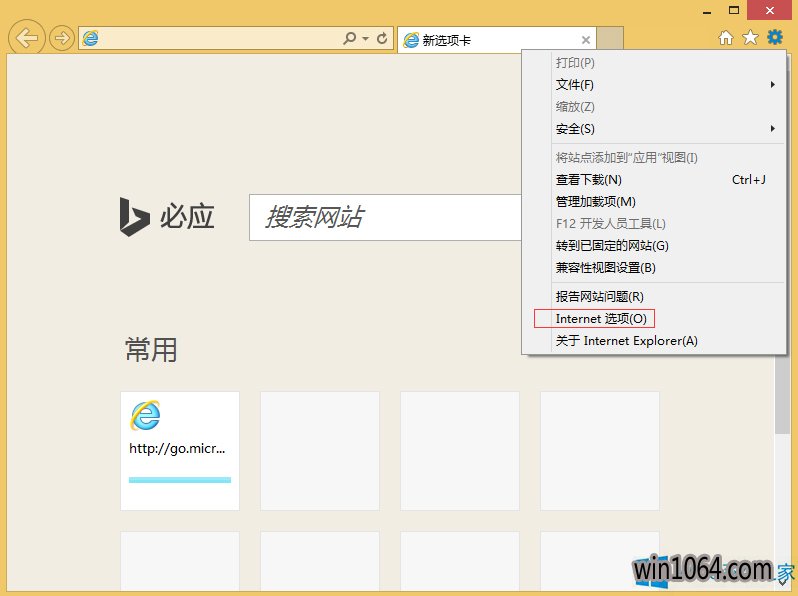Click the page vertical scrollbar thumb

click(782, 395)
